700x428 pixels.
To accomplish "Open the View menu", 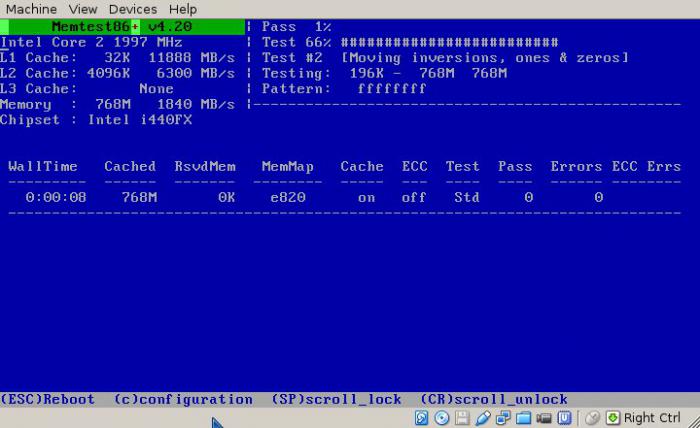I will 83,9.
